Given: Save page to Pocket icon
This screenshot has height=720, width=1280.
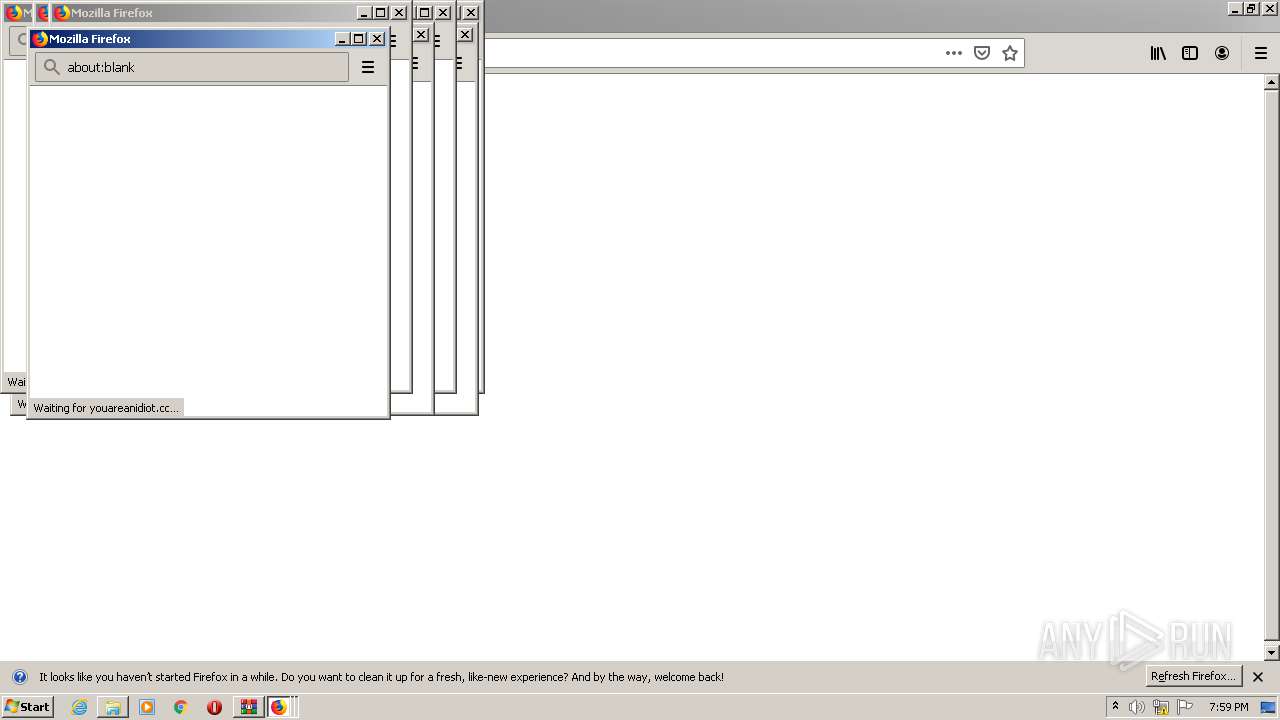Looking at the screenshot, I should click(982, 53).
